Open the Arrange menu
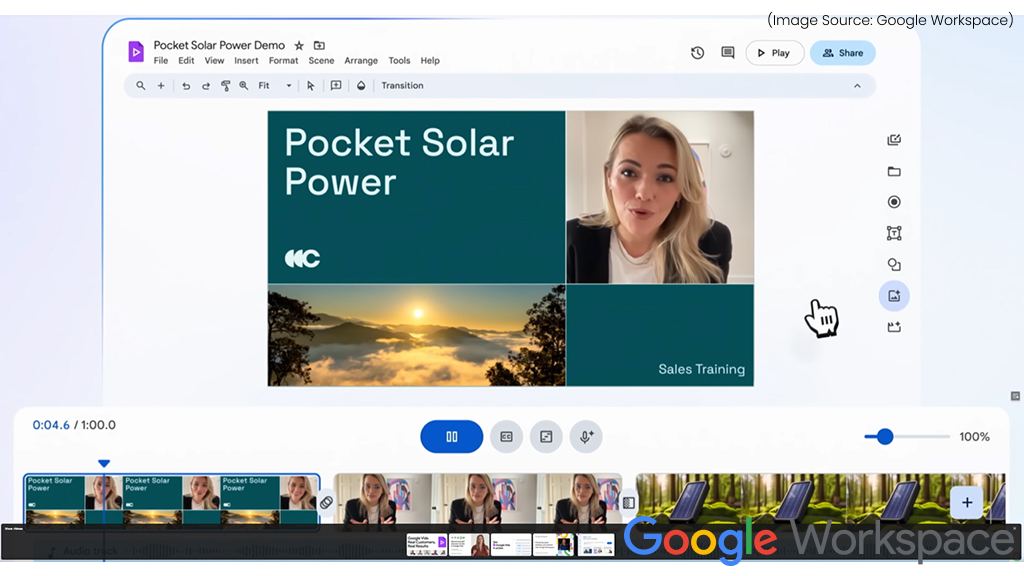 361,61
